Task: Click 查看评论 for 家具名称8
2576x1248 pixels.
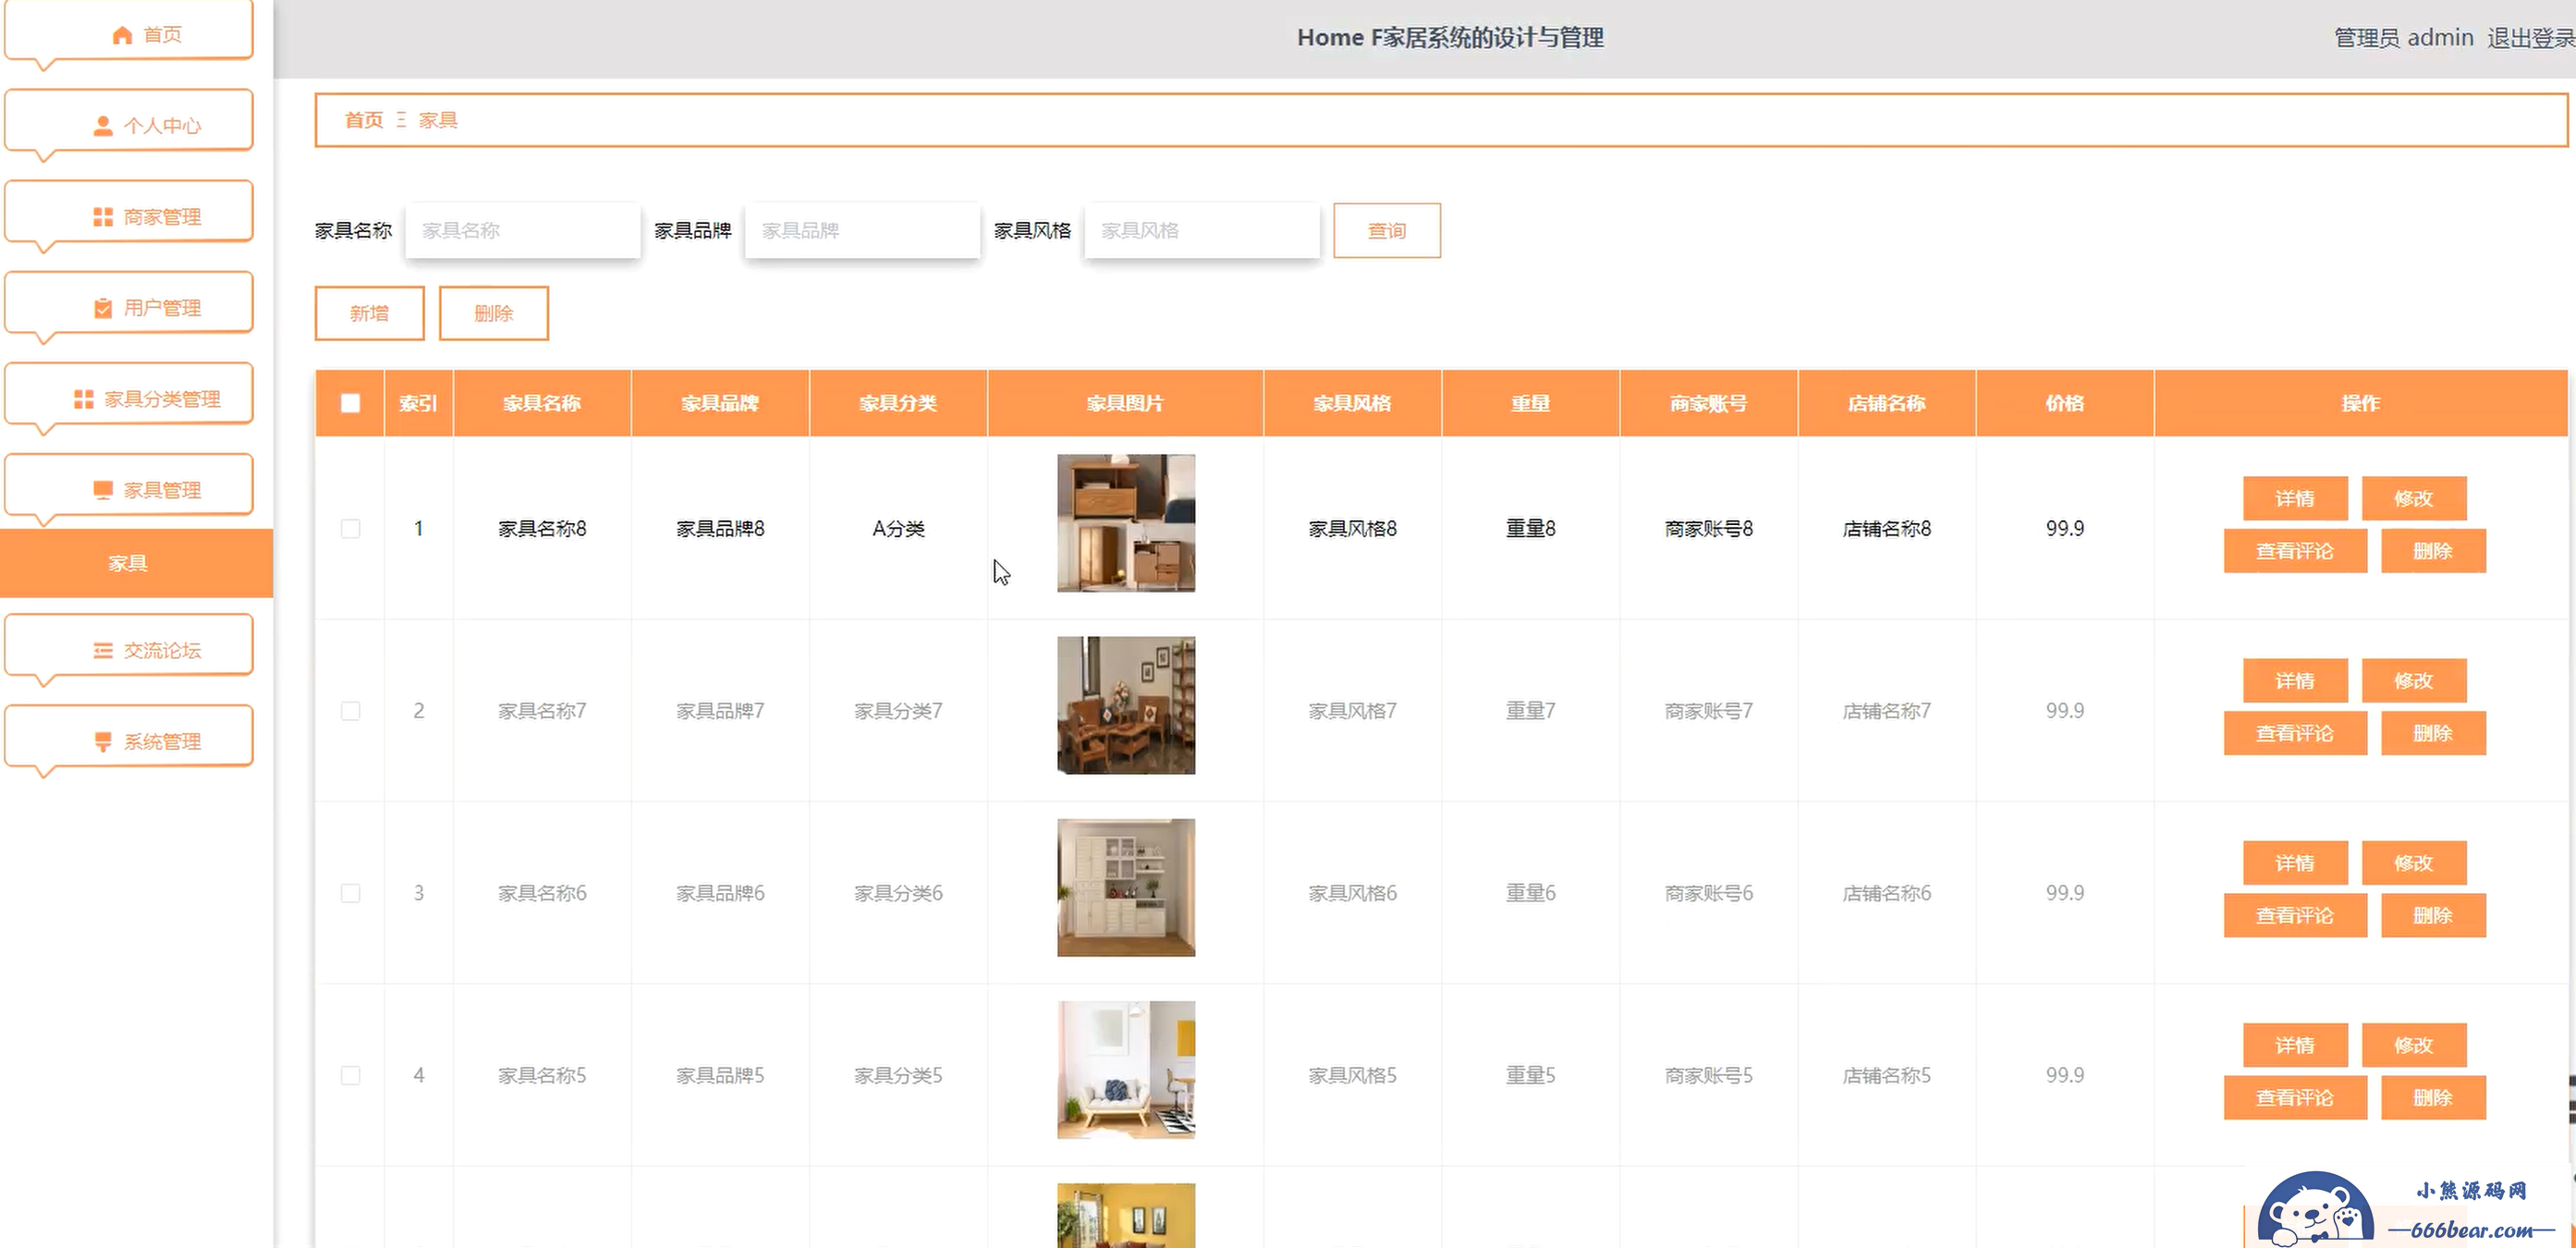Action: 2295,551
